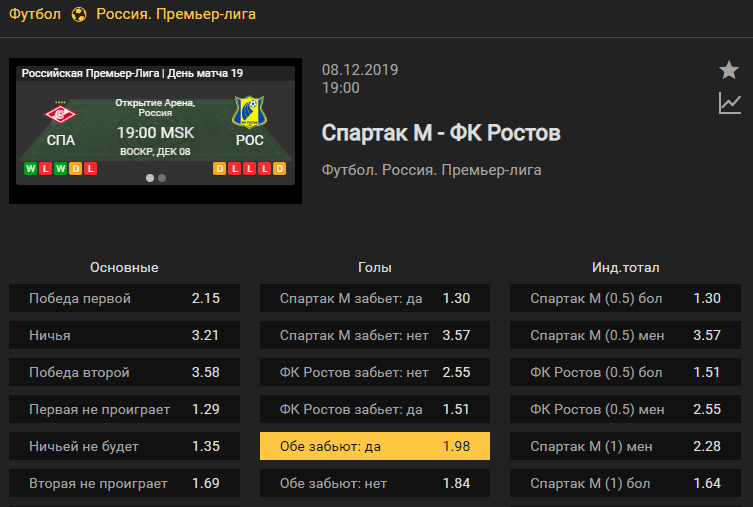Click the РОС team abbreviation
The width and height of the screenshot is (753, 507).
(250, 140)
